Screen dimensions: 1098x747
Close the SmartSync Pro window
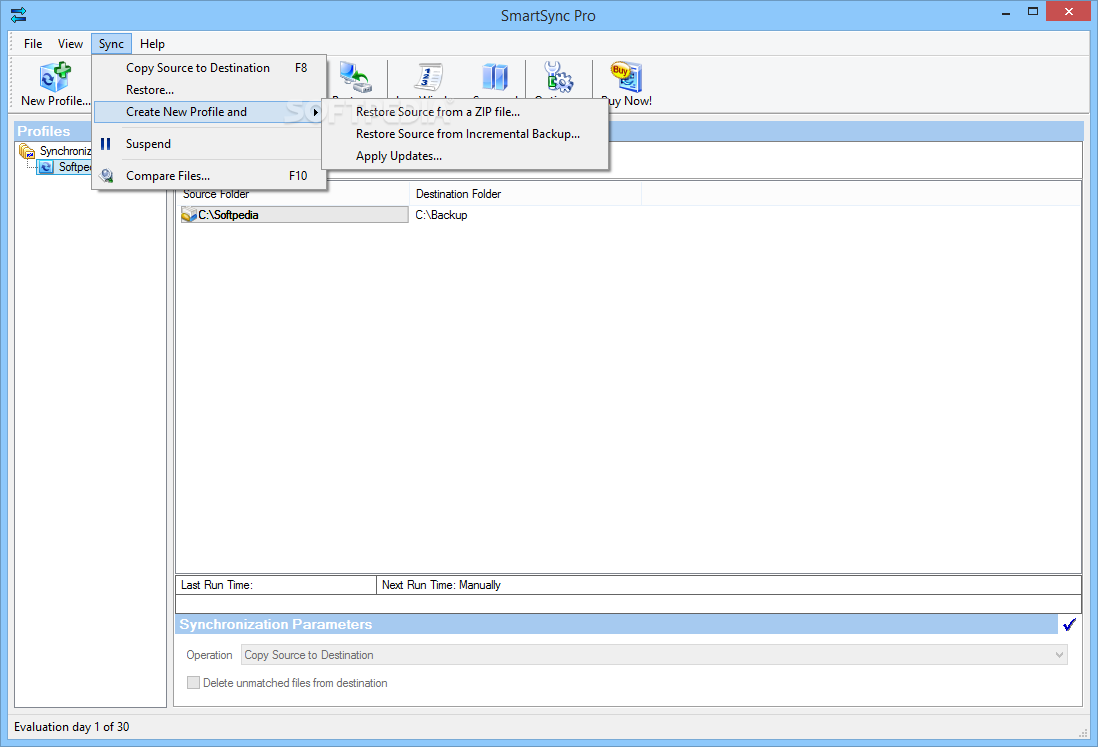(x=1069, y=11)
